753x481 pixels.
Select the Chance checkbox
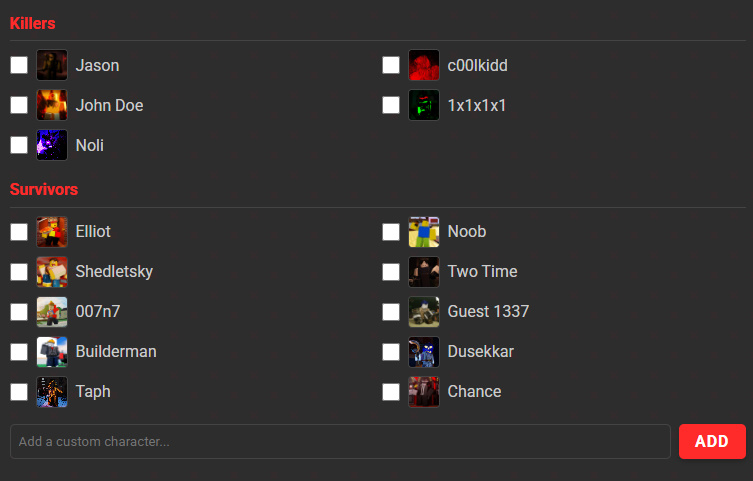(x=391, y=392)
